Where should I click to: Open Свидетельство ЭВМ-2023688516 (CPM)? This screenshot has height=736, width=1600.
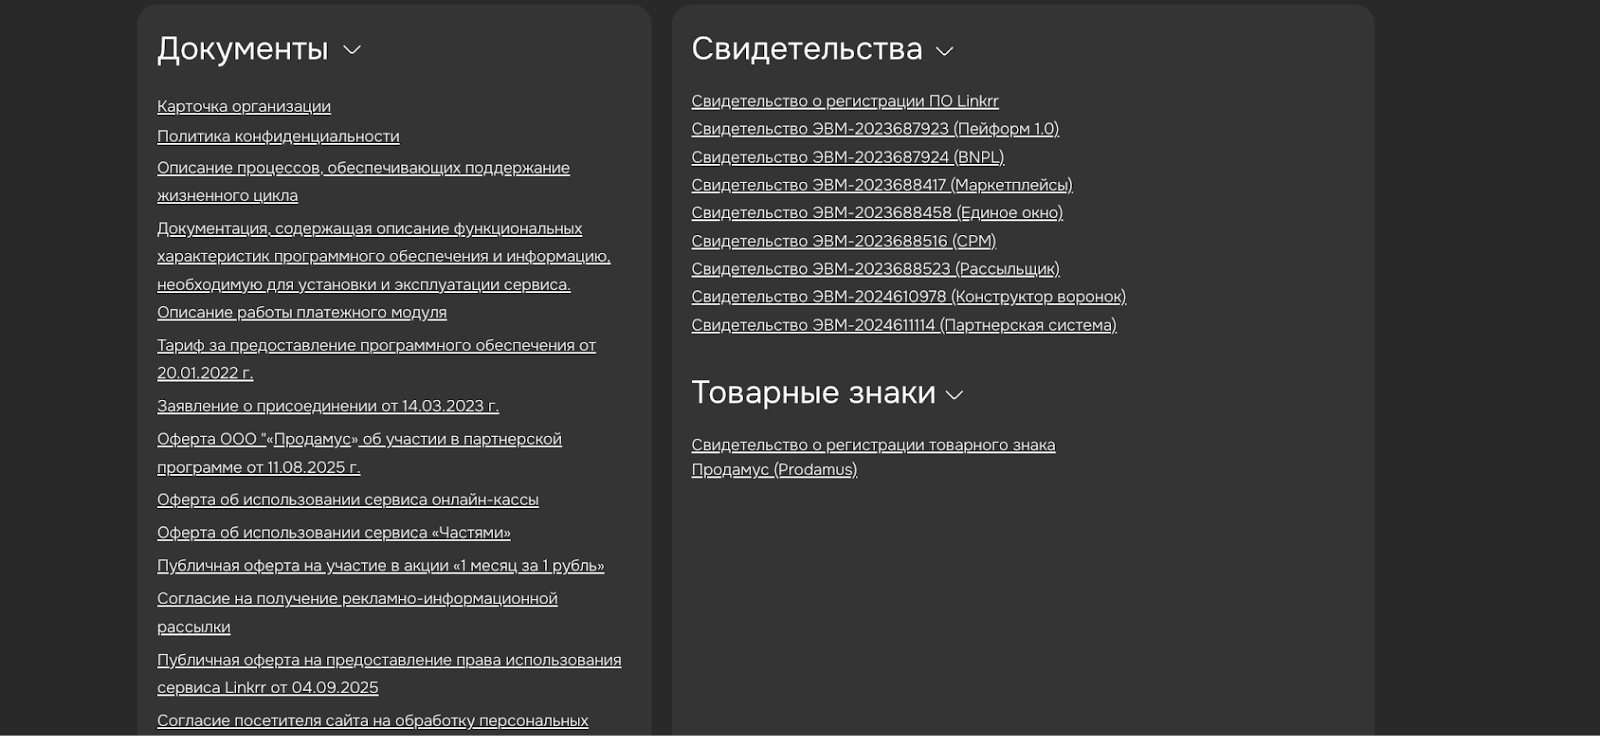pyautogui.click(x=844, y=241)
